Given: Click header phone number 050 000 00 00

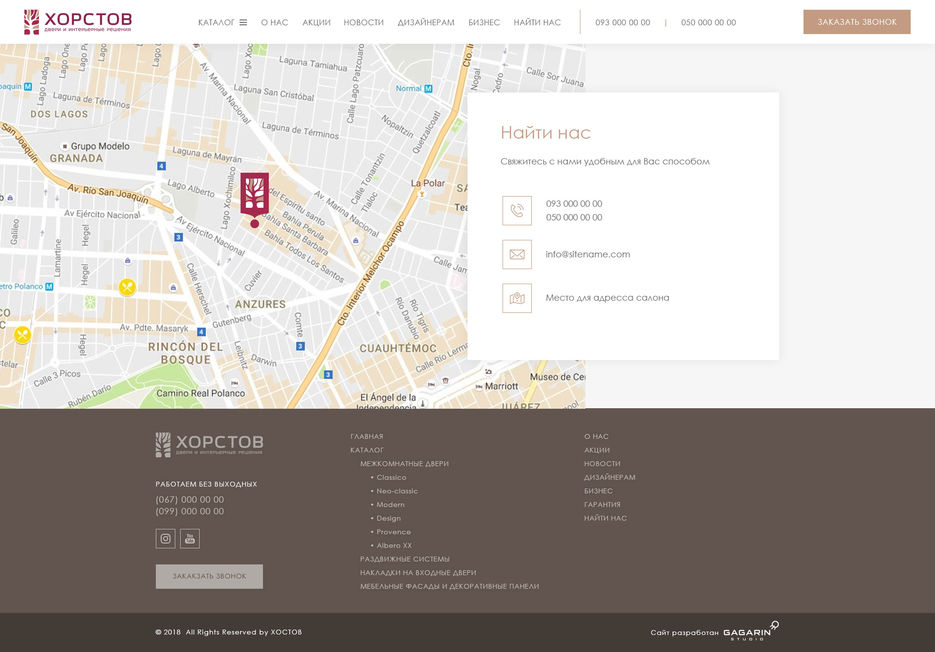Looking at the screenshot, I should [708, 22].
